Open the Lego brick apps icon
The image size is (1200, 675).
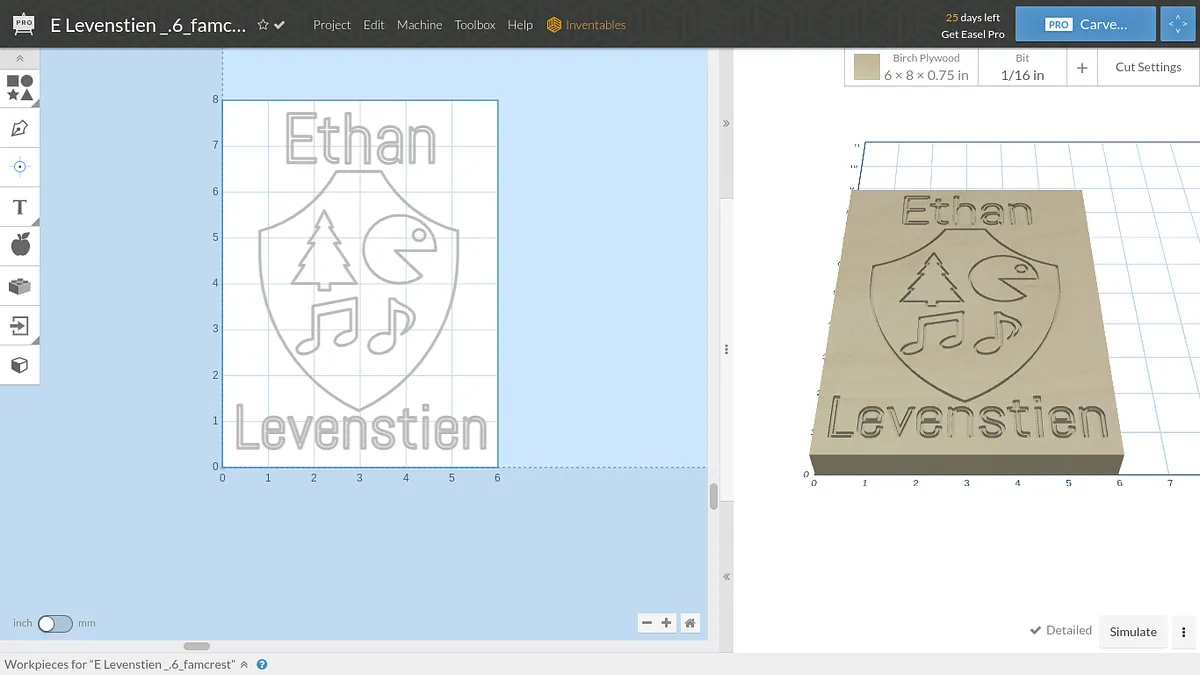19,286
